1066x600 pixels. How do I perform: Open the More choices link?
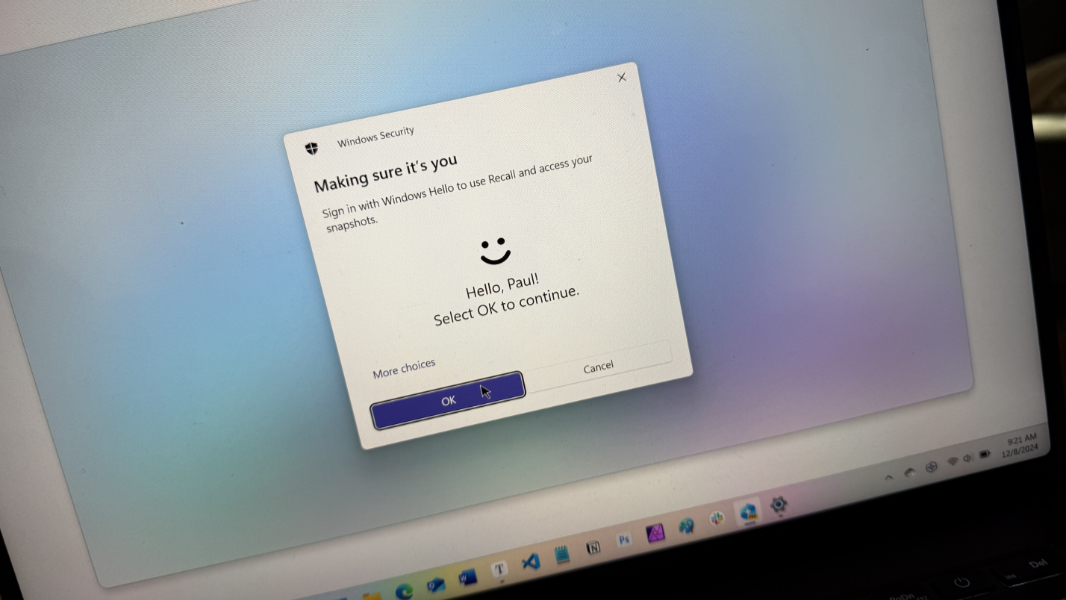point(404,368)
